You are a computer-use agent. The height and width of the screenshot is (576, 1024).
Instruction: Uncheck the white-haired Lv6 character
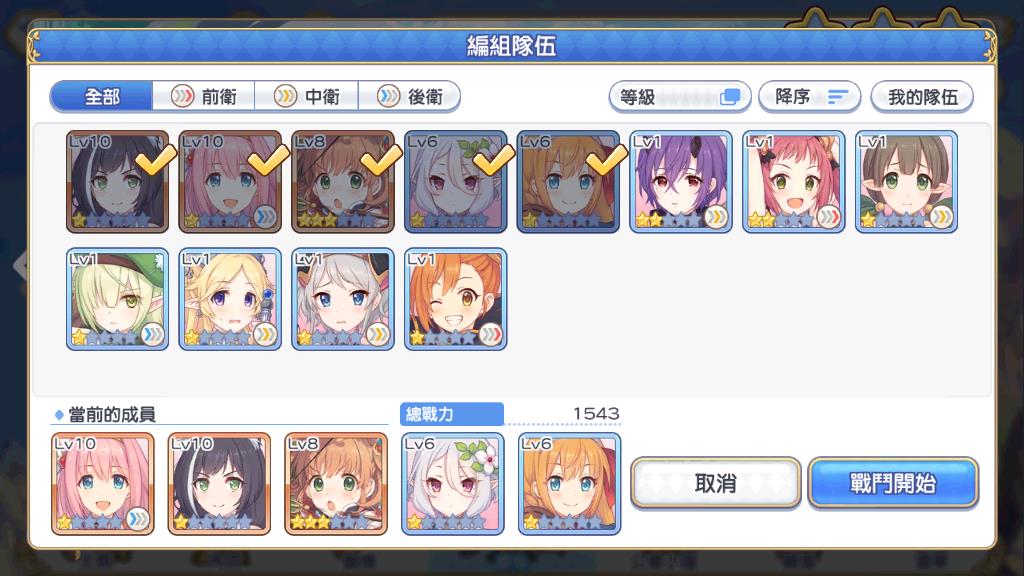[x=455, y=182]
